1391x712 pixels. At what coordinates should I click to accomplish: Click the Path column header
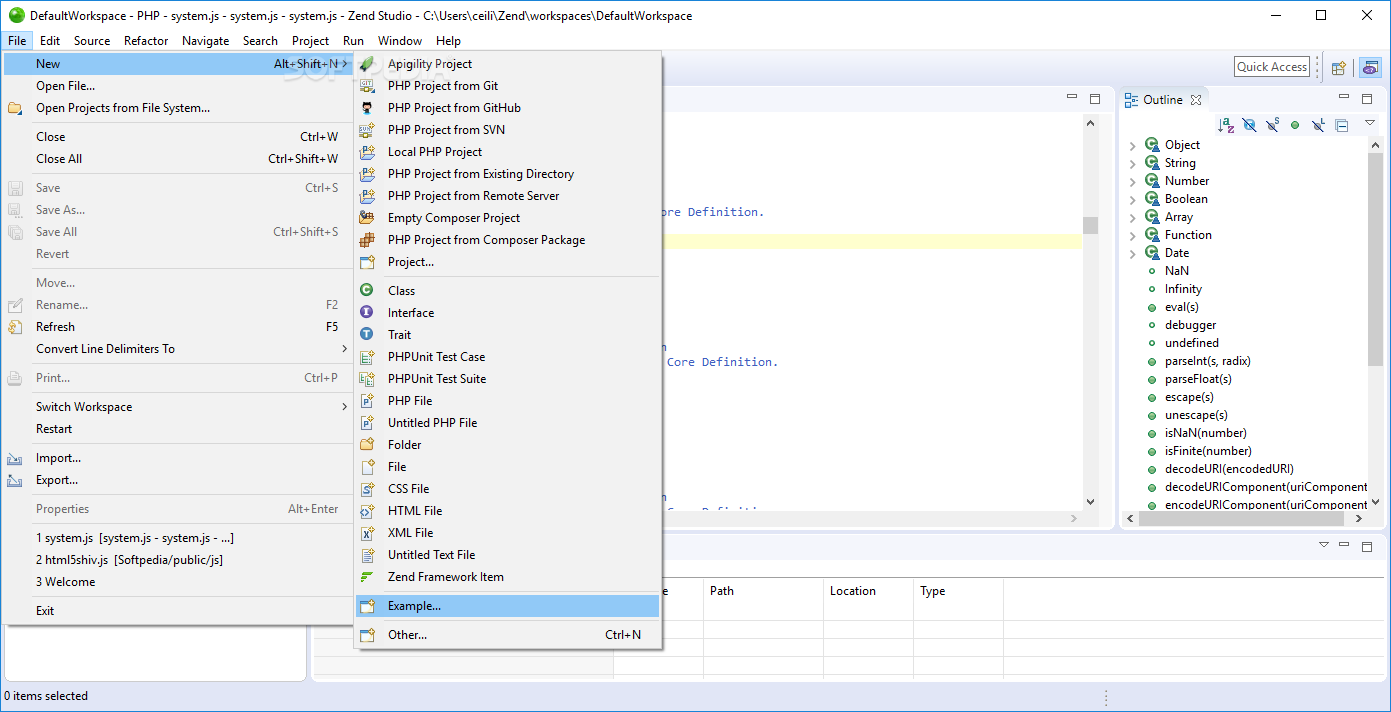coord(763,591)
